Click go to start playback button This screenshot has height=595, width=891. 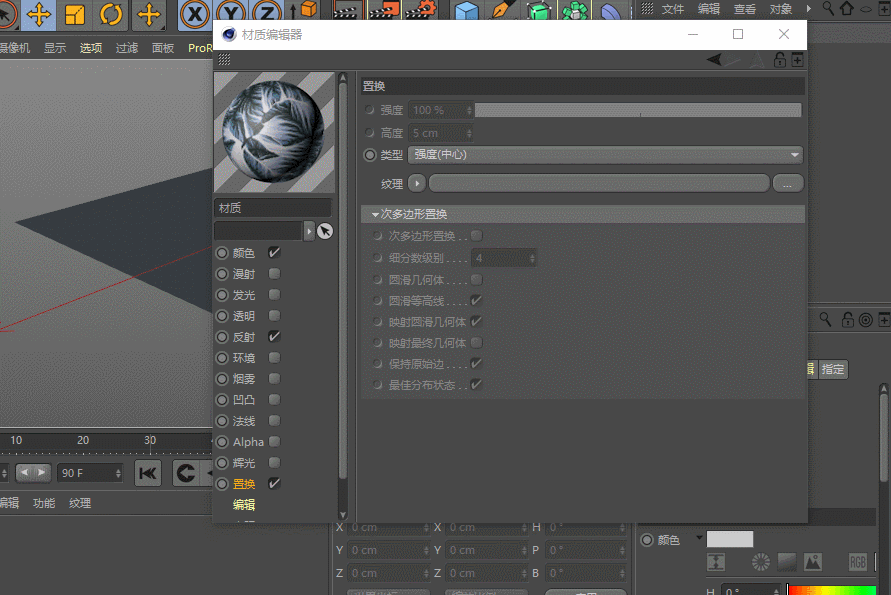tap(148, 473)
